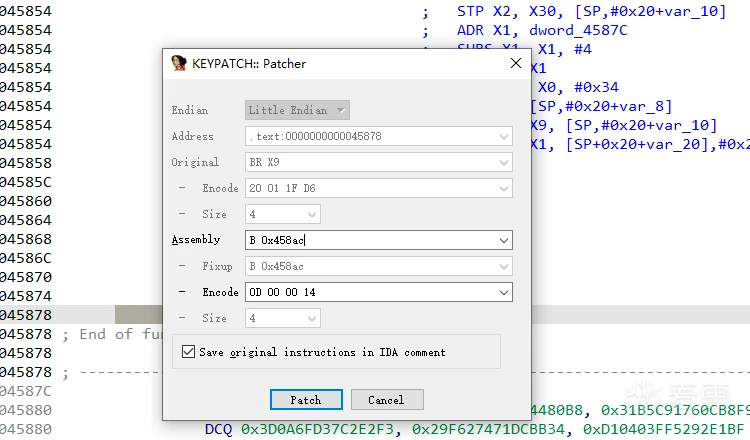Click the KEYPATCH dialog title icon
The height and width of the screenshot is (440, 750).
179,63
